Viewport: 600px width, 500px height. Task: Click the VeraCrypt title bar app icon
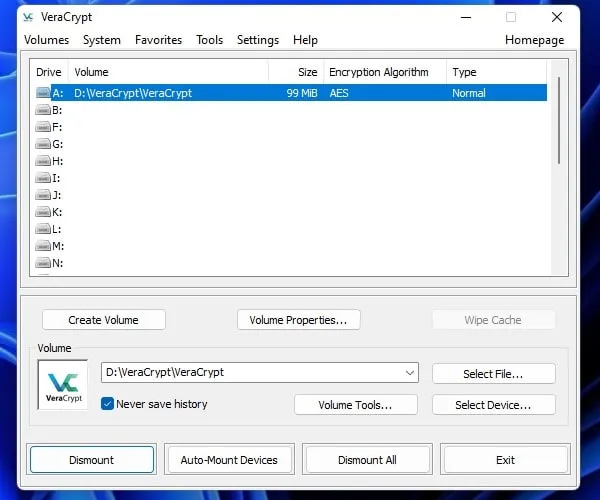pyautogui.click(x=28, y=17)
